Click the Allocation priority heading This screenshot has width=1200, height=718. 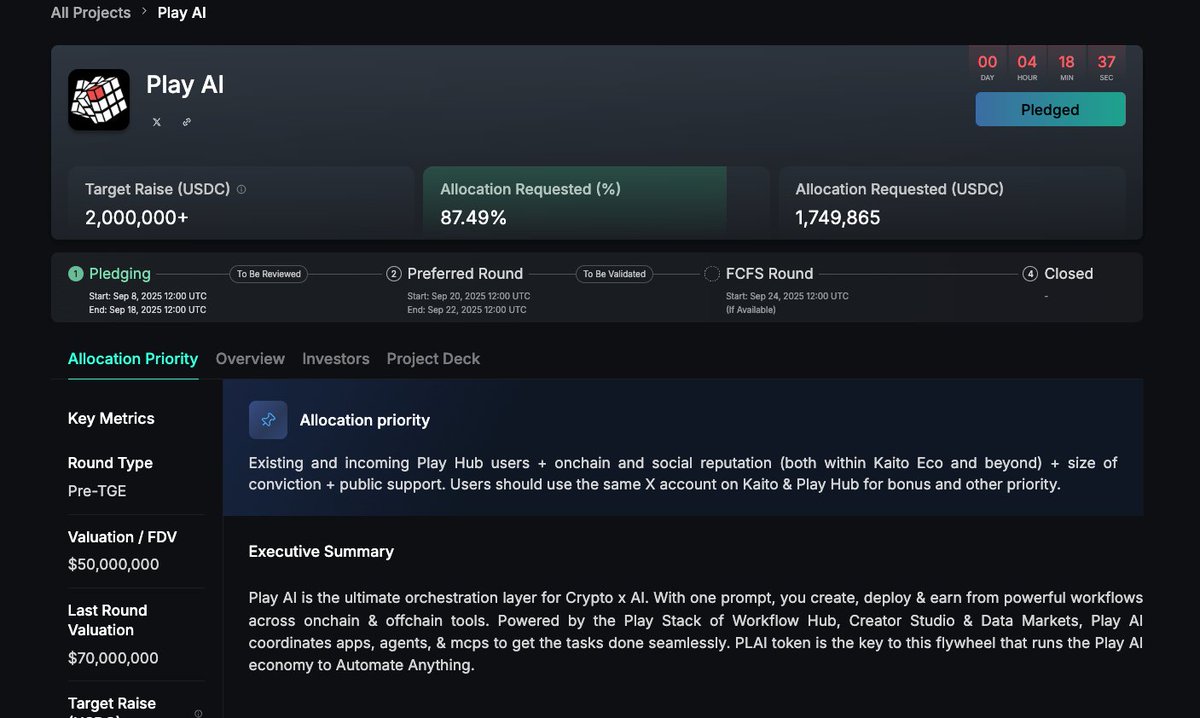tap(365, 420)
